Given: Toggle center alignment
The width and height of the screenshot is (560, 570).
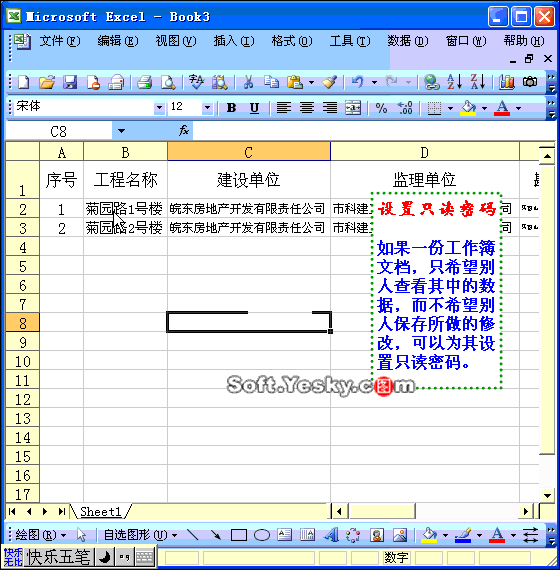Looking at the screenshot, I should pyautogui.click(x=307, y=108).
